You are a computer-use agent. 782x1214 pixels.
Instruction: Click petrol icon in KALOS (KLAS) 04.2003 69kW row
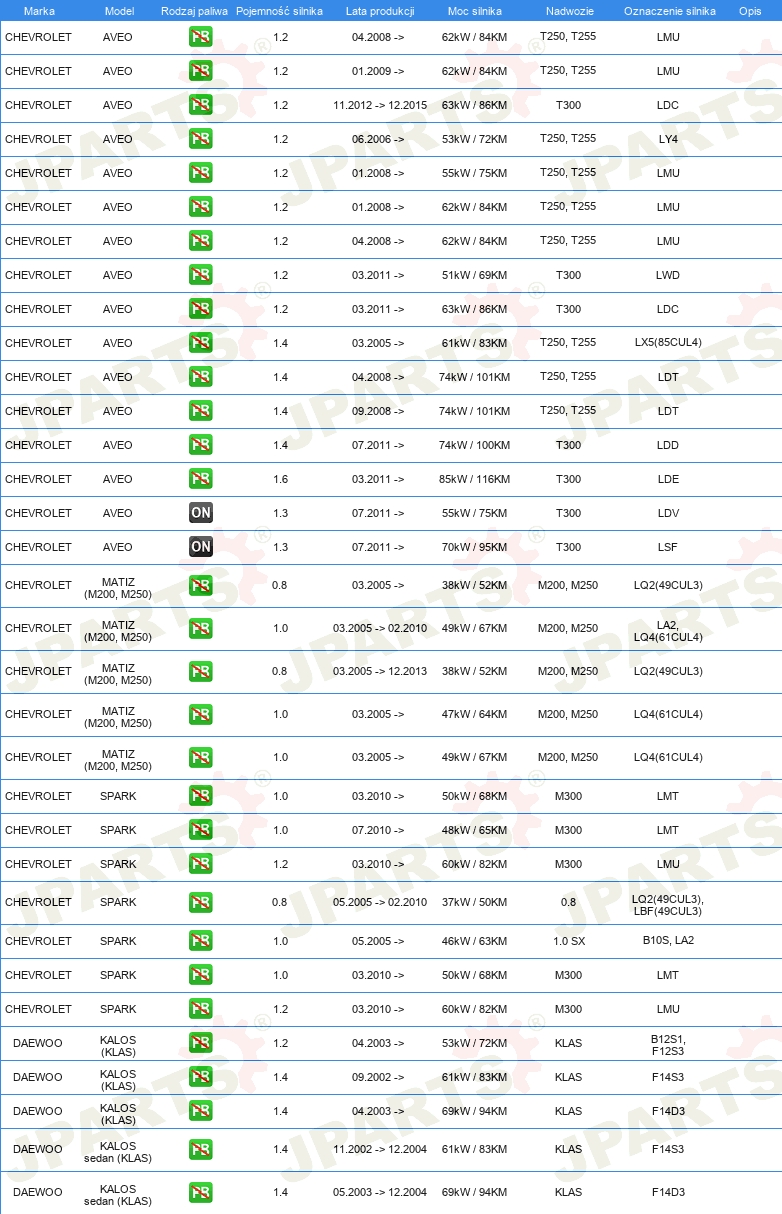click(x=201, y=1111)
